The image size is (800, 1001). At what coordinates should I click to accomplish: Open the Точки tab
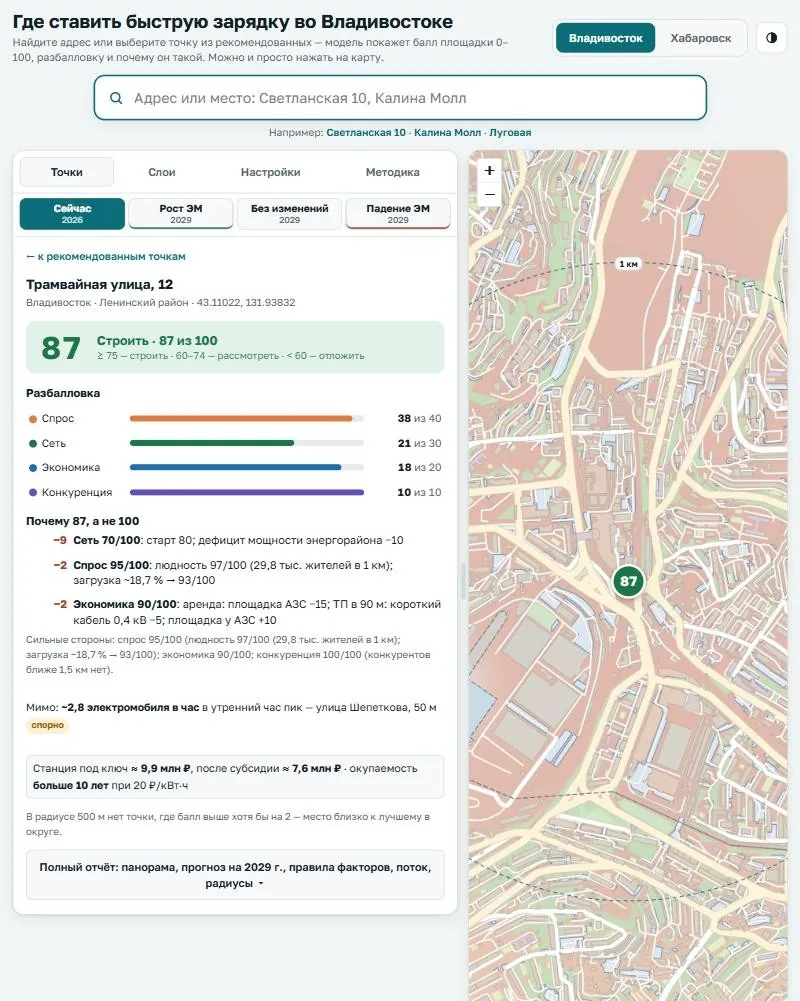click(x=66, y=172)
